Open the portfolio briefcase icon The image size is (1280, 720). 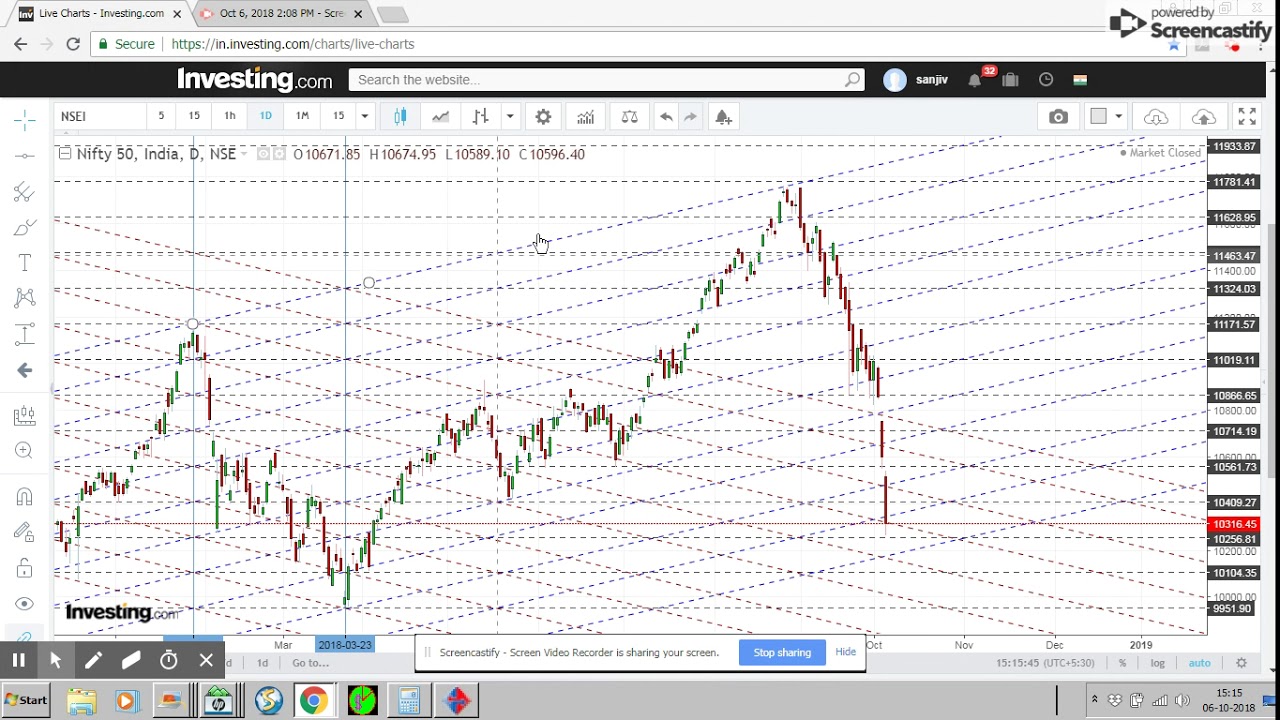(x=1010, y=80)
